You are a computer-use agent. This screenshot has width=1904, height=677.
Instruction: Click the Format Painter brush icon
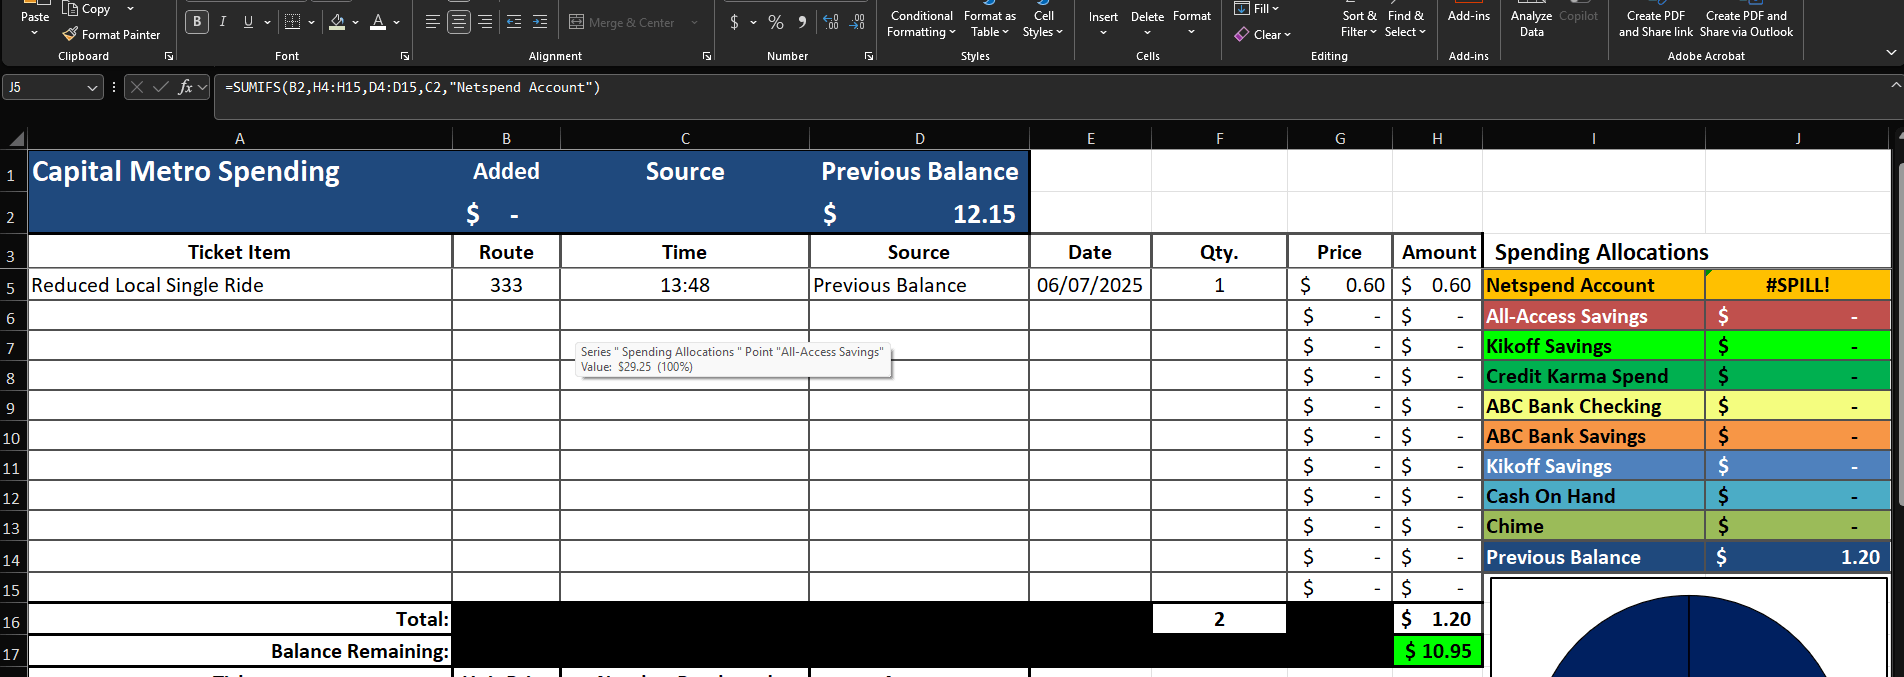click(x=70, y=34)
